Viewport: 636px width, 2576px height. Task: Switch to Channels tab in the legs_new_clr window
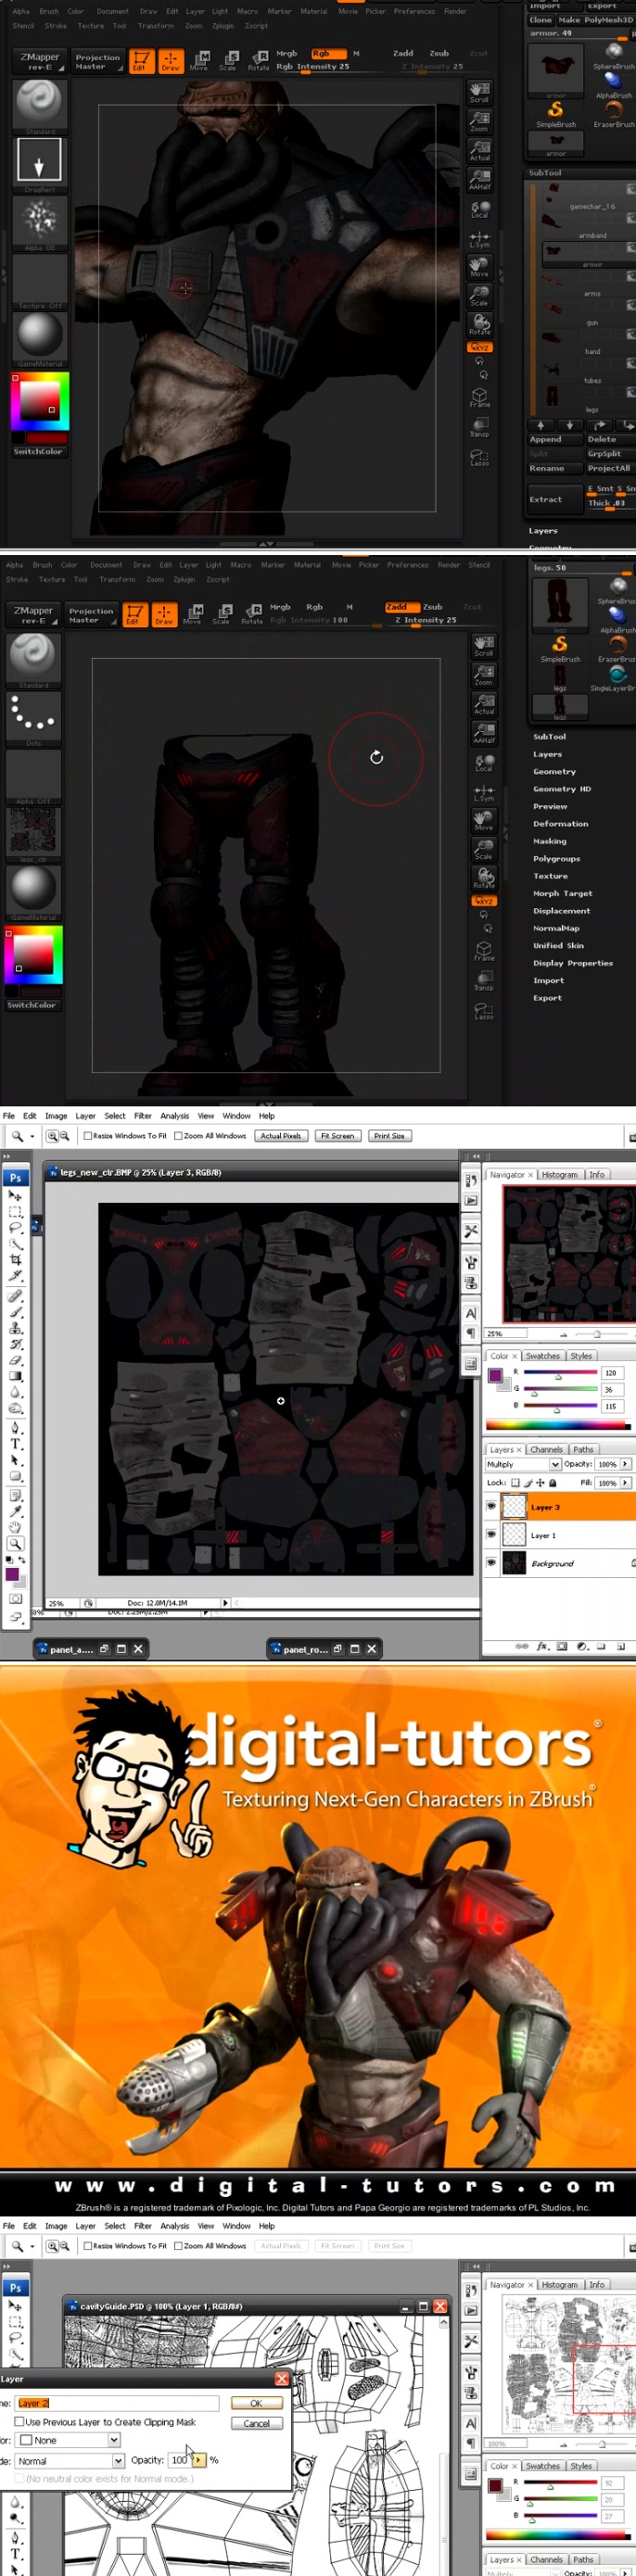546,1449
